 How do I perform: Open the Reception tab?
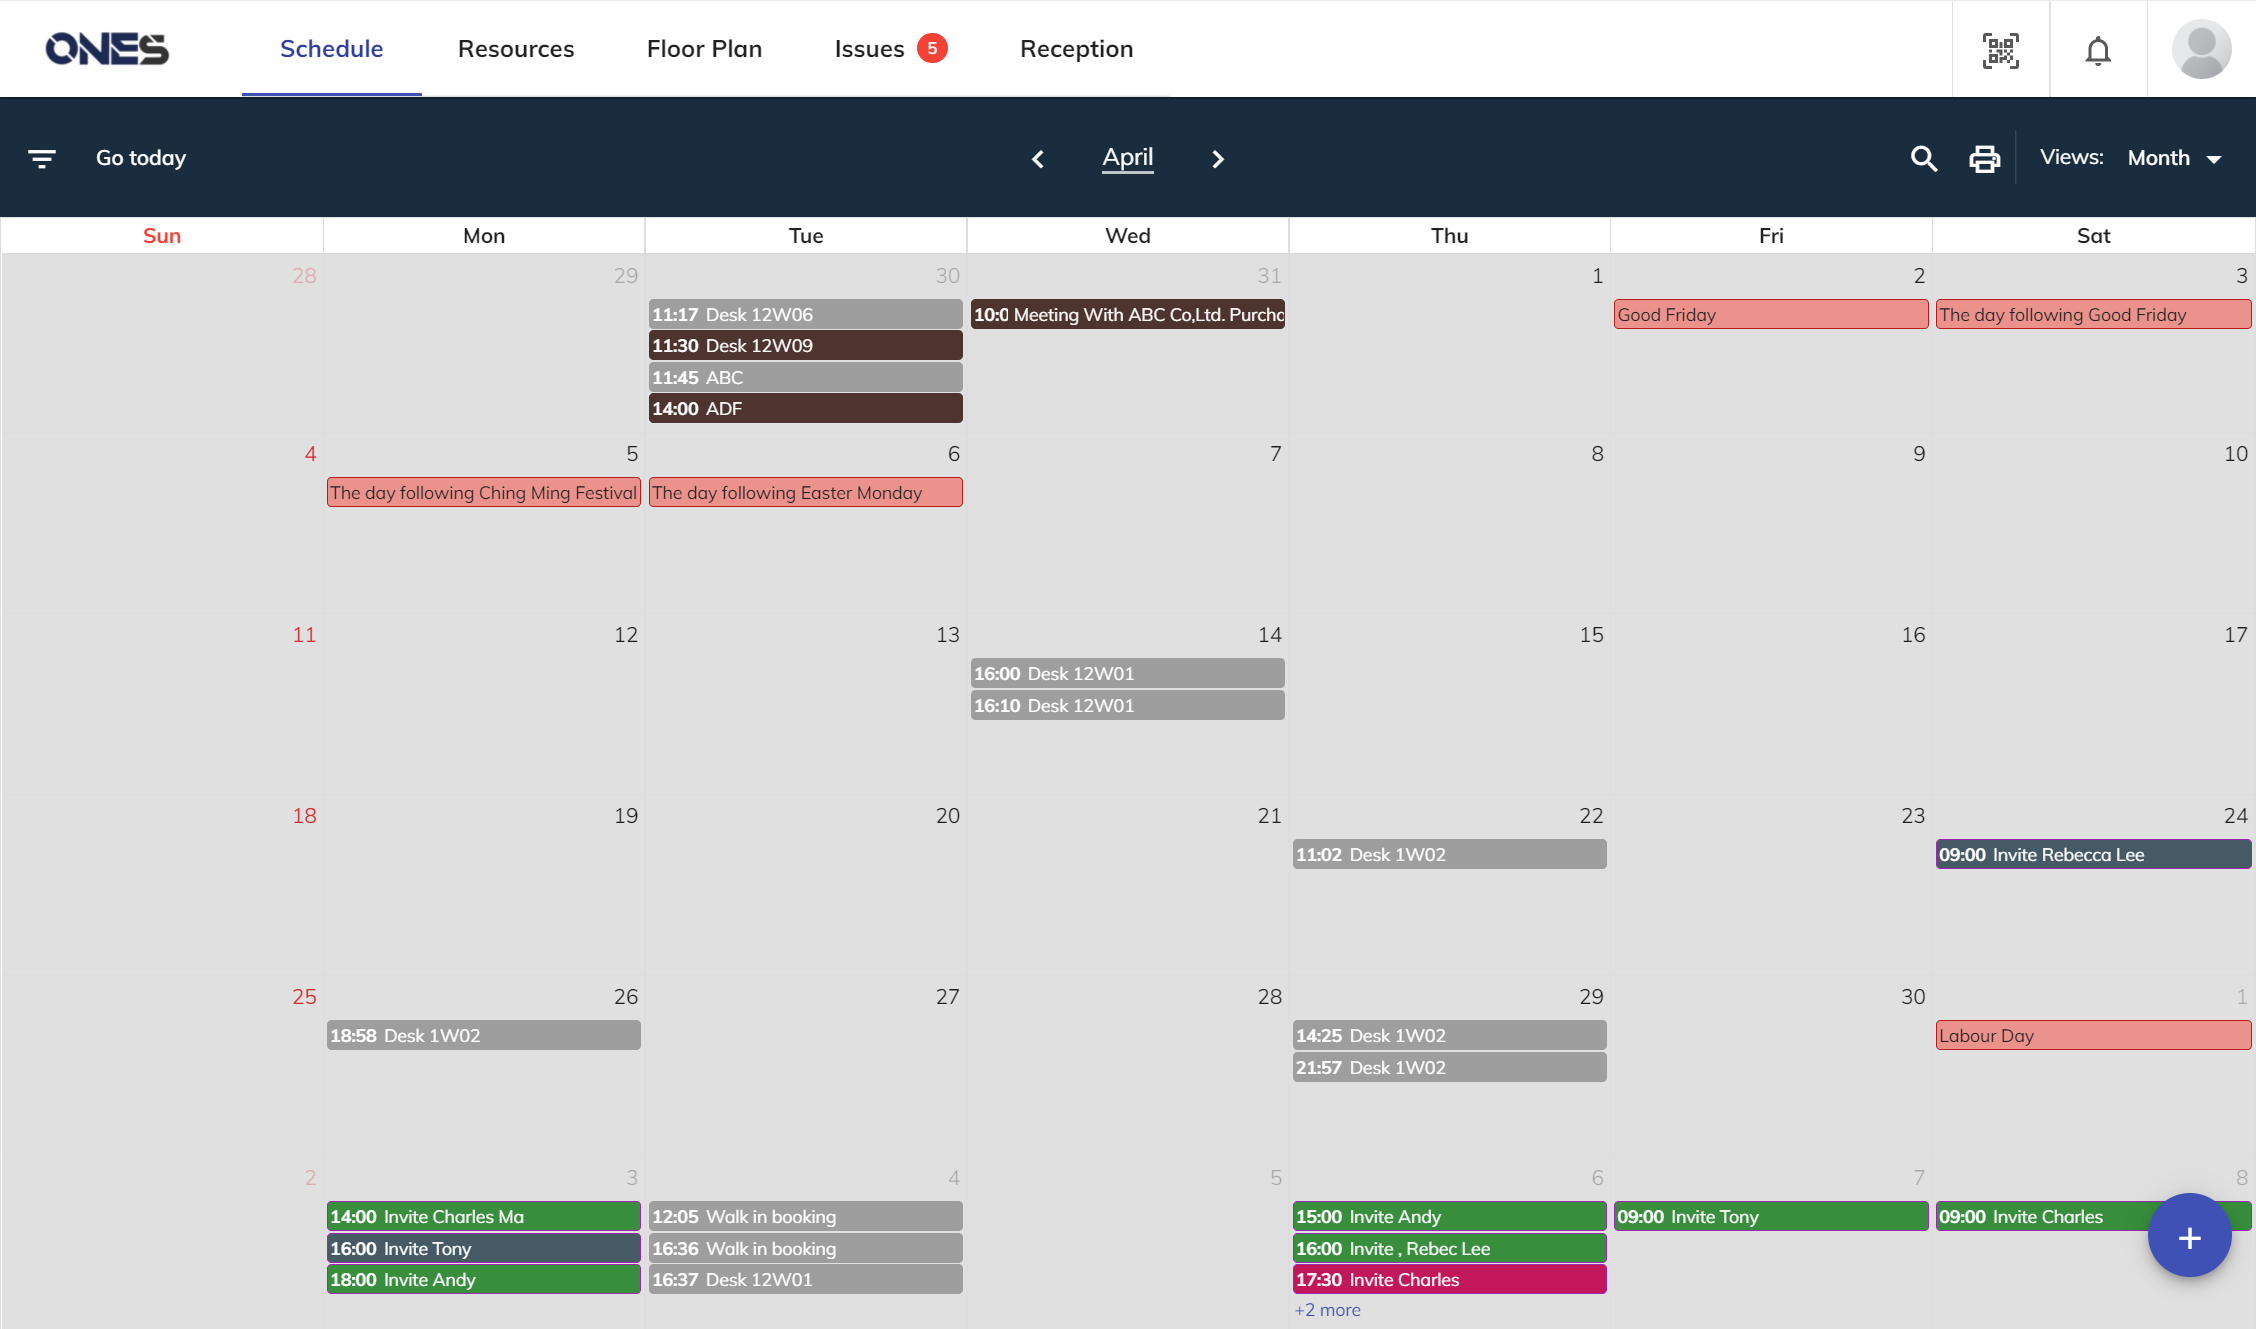click(x=1076, y=49)
